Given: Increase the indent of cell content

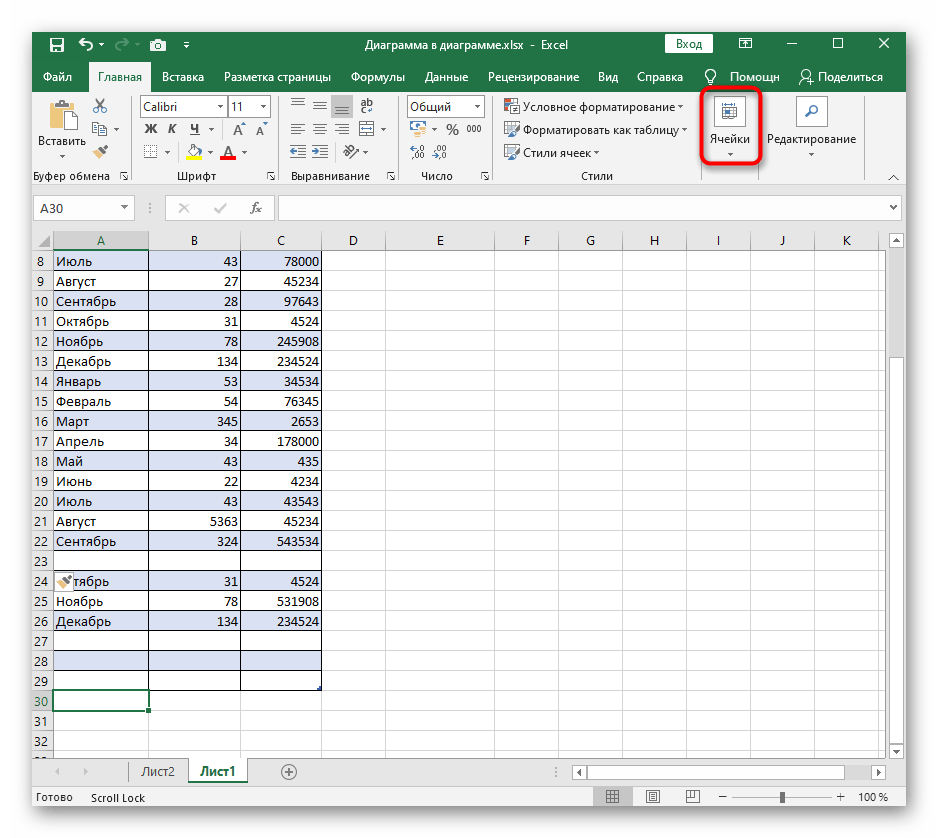Looking at the screenshot, I should (x=320, y=152).
